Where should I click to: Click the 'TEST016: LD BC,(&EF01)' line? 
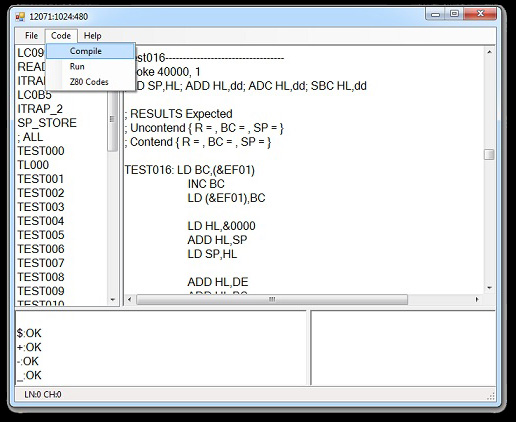(189, 170)
